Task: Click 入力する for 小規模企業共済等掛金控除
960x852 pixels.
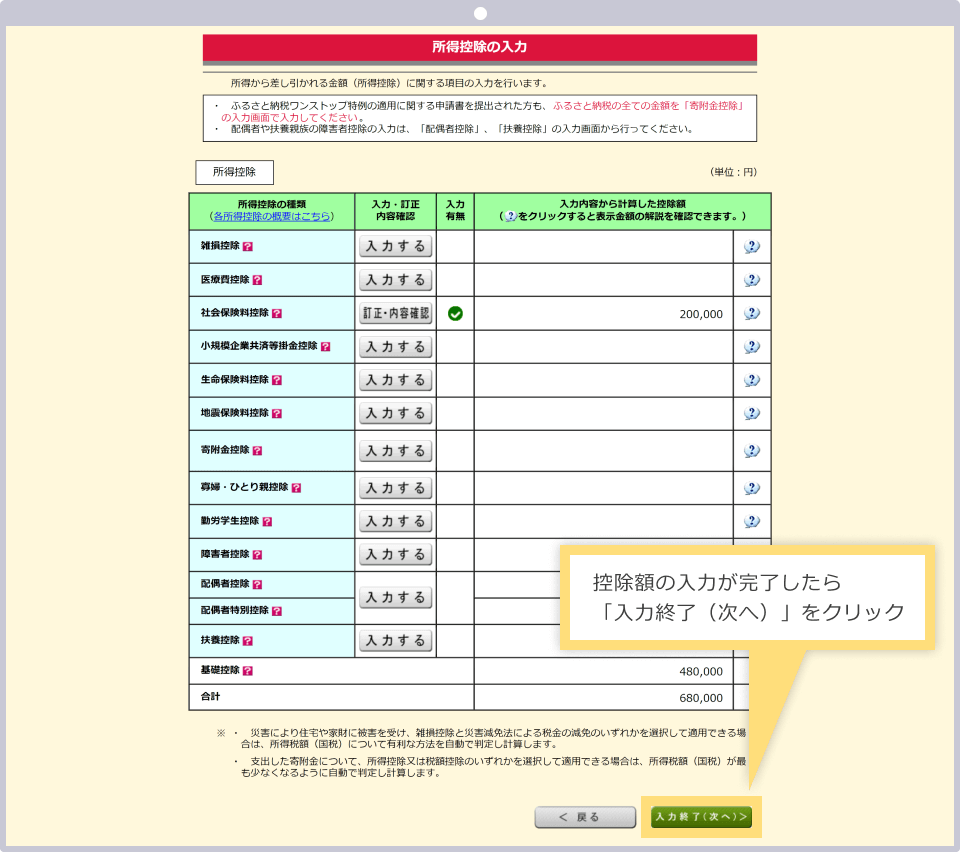Action: pos(396,347)
